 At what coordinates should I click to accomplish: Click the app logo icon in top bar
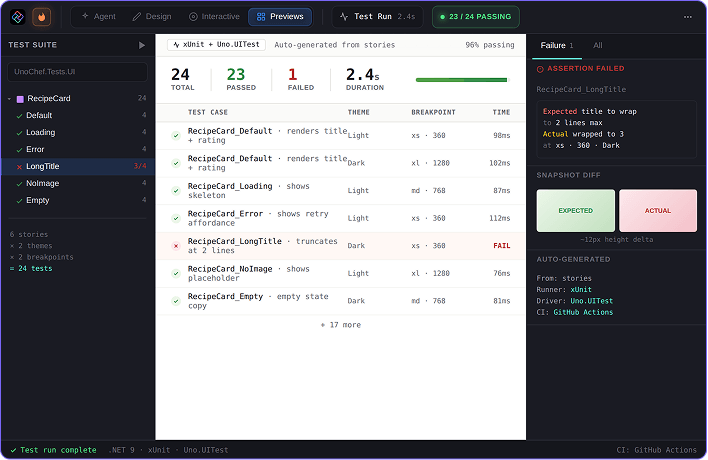coord(18,17)
